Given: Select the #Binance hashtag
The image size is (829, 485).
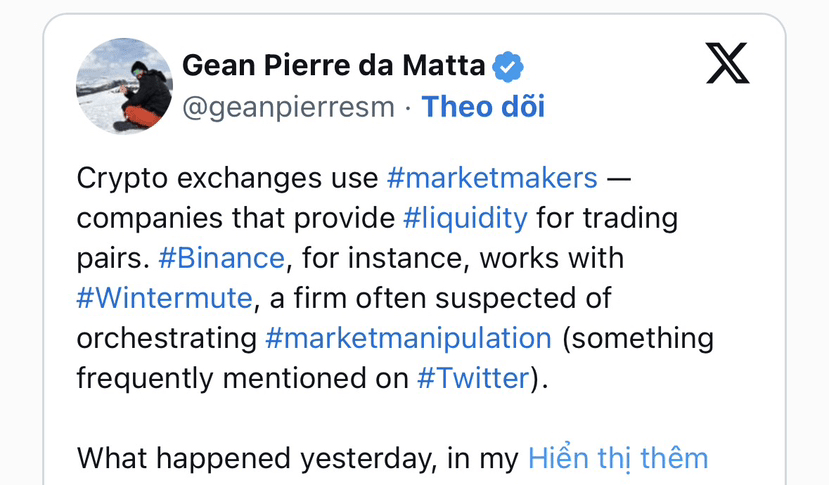Looking at the screenshot, I should coord(221,258).
